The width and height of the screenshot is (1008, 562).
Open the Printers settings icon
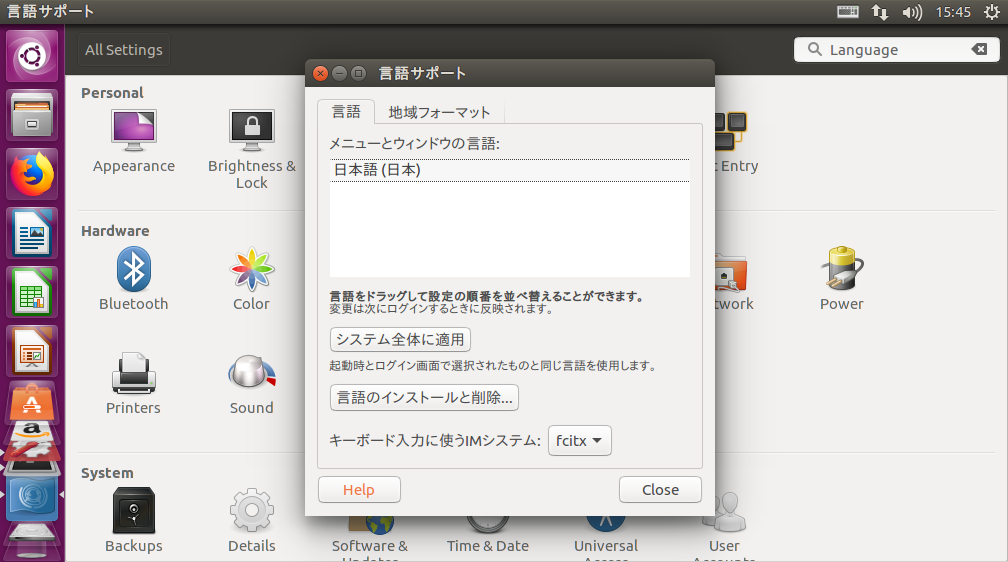(134, 373)
